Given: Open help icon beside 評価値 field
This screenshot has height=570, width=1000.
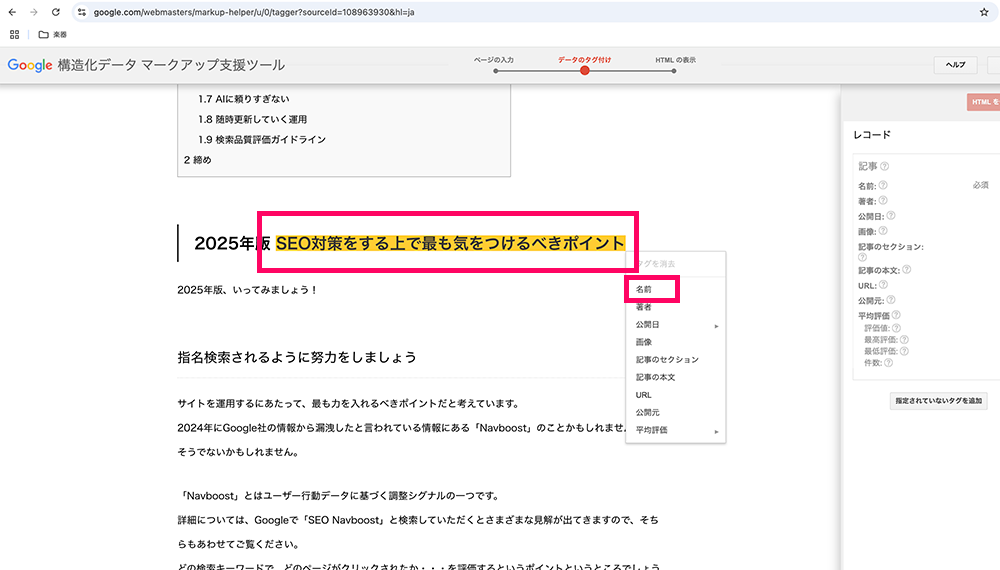Looking at the screenshot, I should 896,328.
